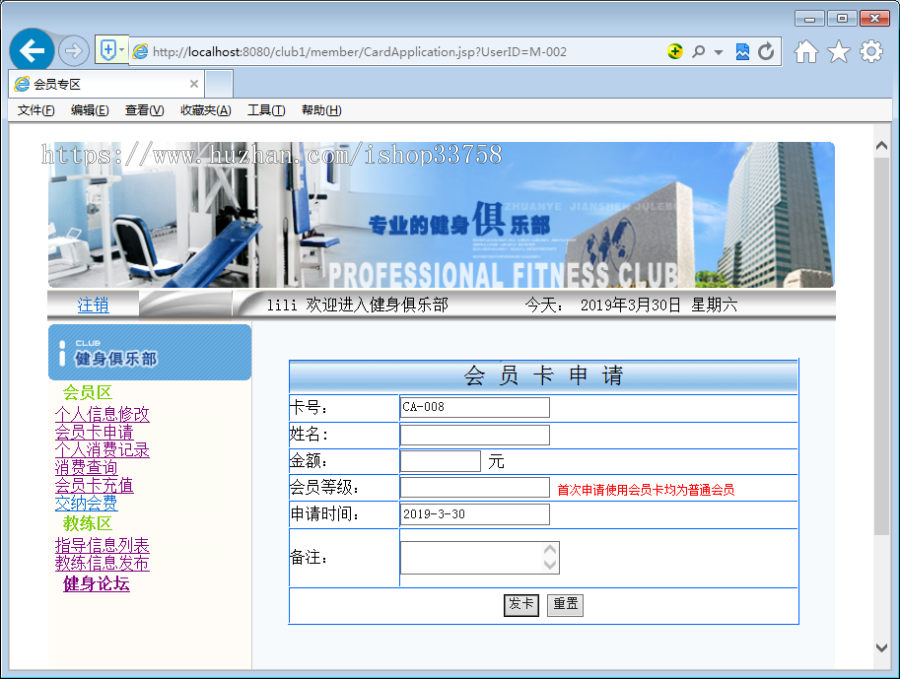The image size is (900, 679).
Task: Click the 发卡 button to issue card
Action: [x=520, y=604]
